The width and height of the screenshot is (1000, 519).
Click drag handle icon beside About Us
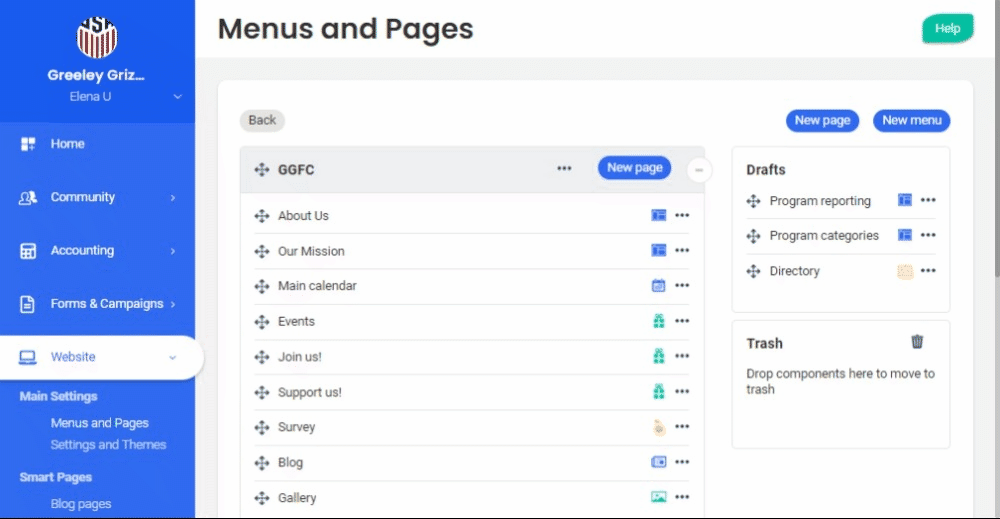coord(262,216)
